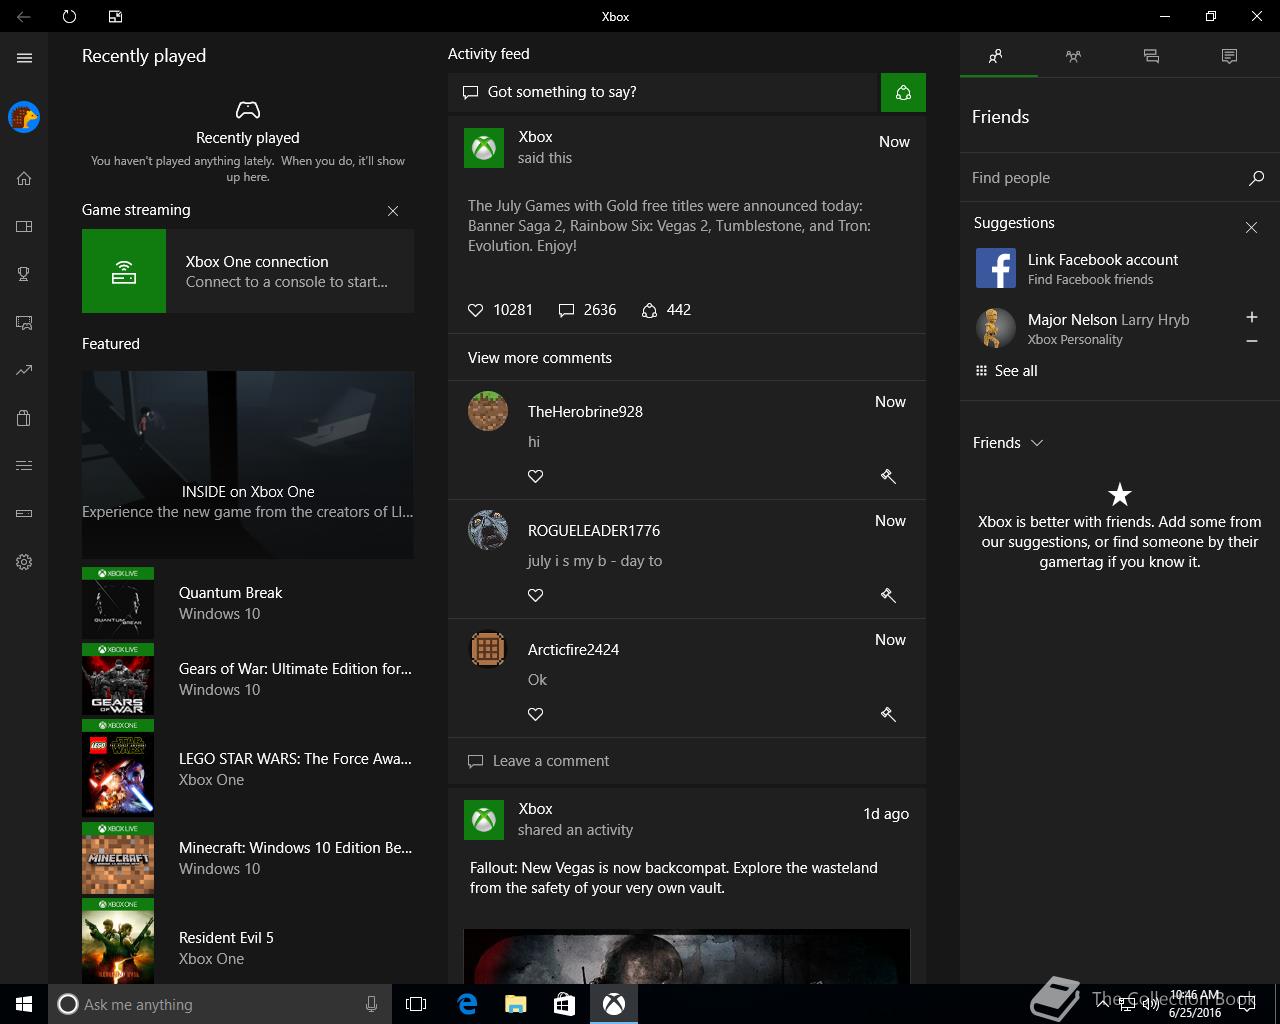1280x1024 pixels.
Task: Open Windows Start menu
Action: pyautogui.click(x=24, y=1004)
